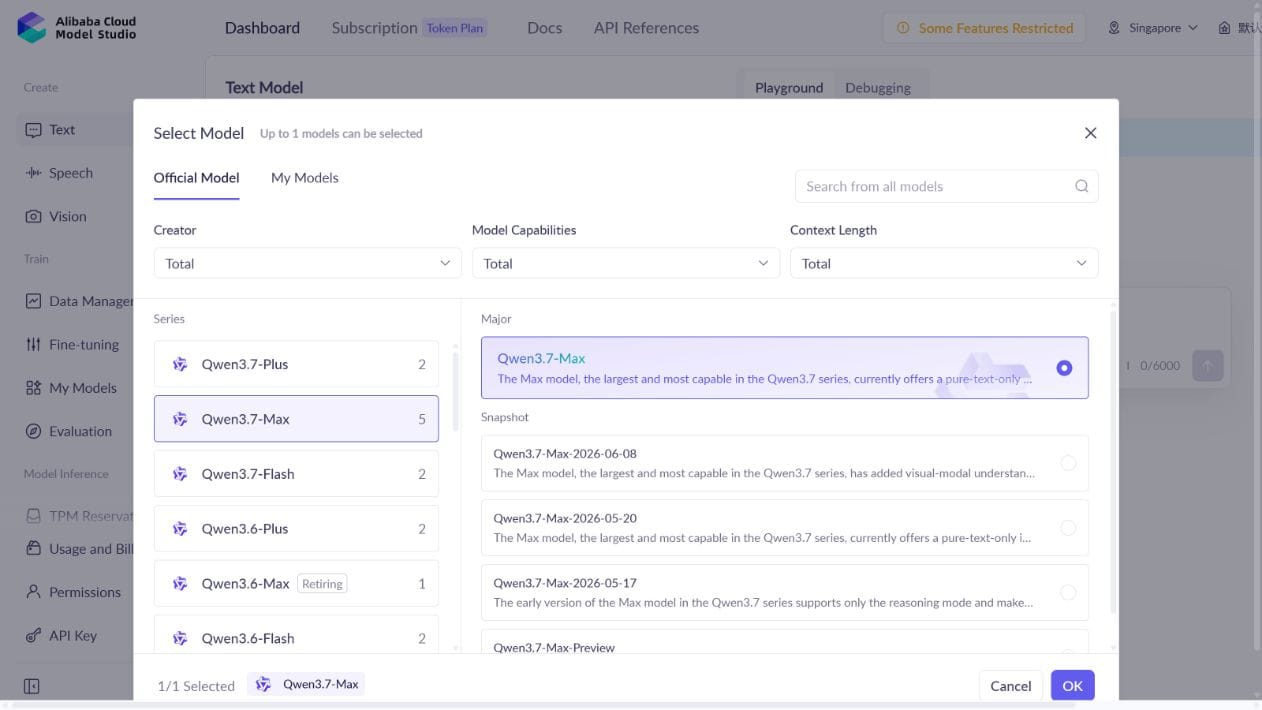1262x710 pixels.
Task: Click the Cancel button
Action: (x=1010, y=685)
